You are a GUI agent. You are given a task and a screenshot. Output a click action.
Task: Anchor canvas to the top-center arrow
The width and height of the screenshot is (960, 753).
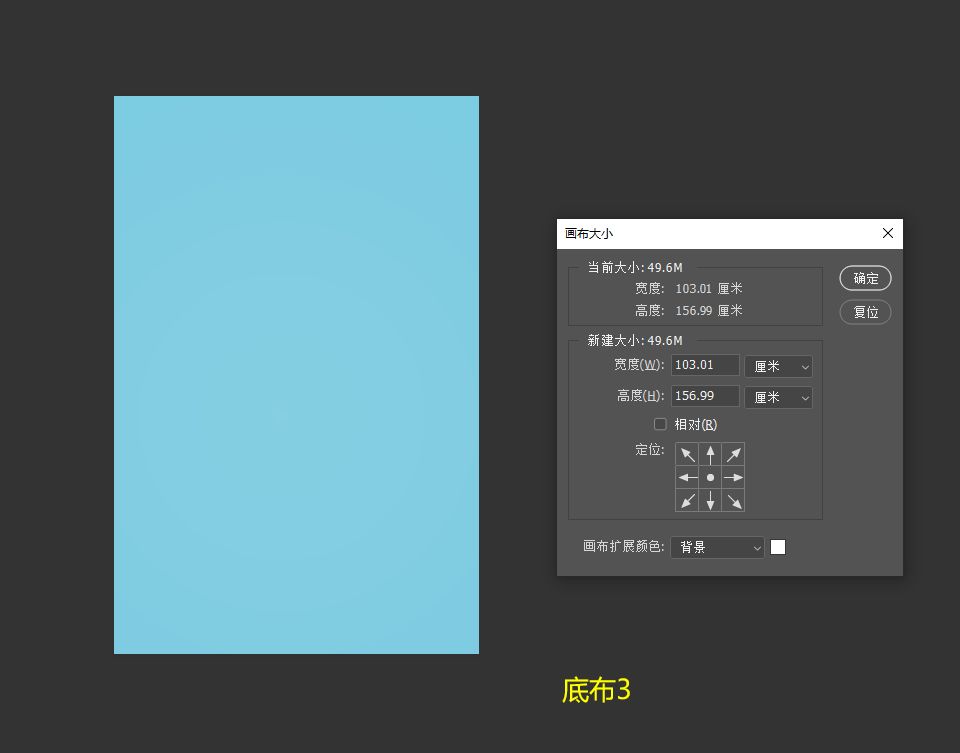click(710, 454)
